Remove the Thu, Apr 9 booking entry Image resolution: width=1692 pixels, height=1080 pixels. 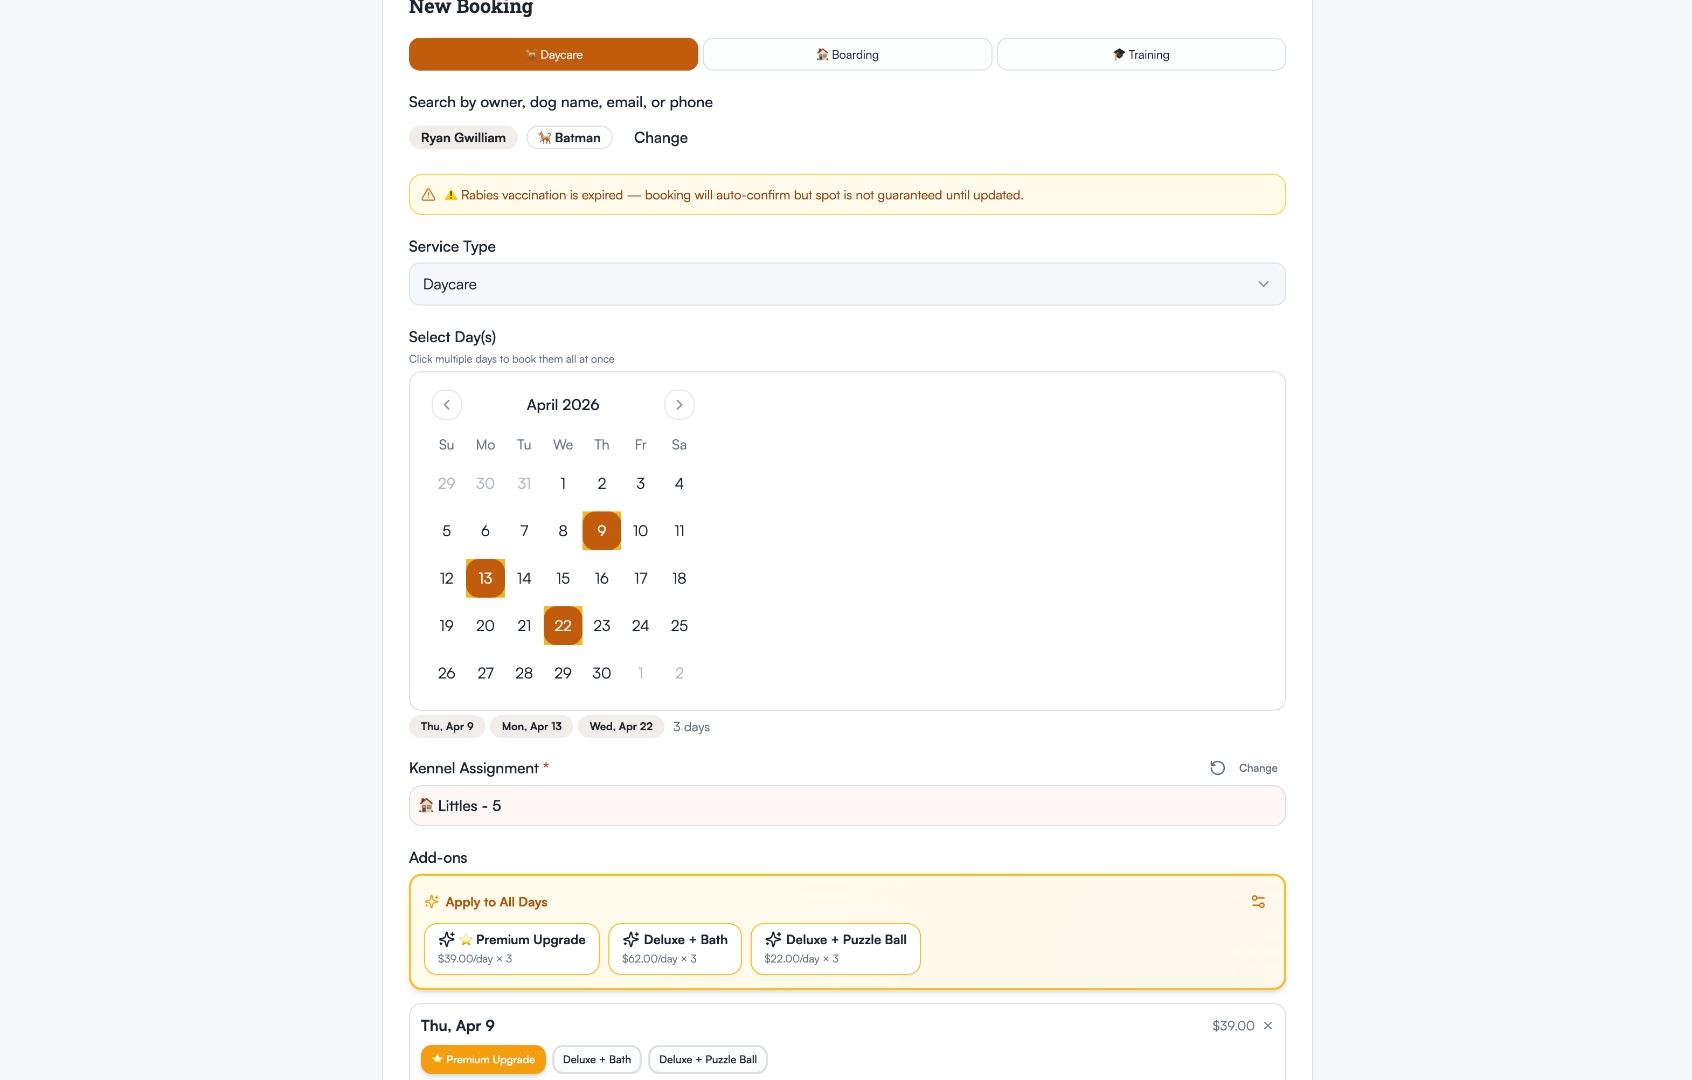coord(1267,1026)
